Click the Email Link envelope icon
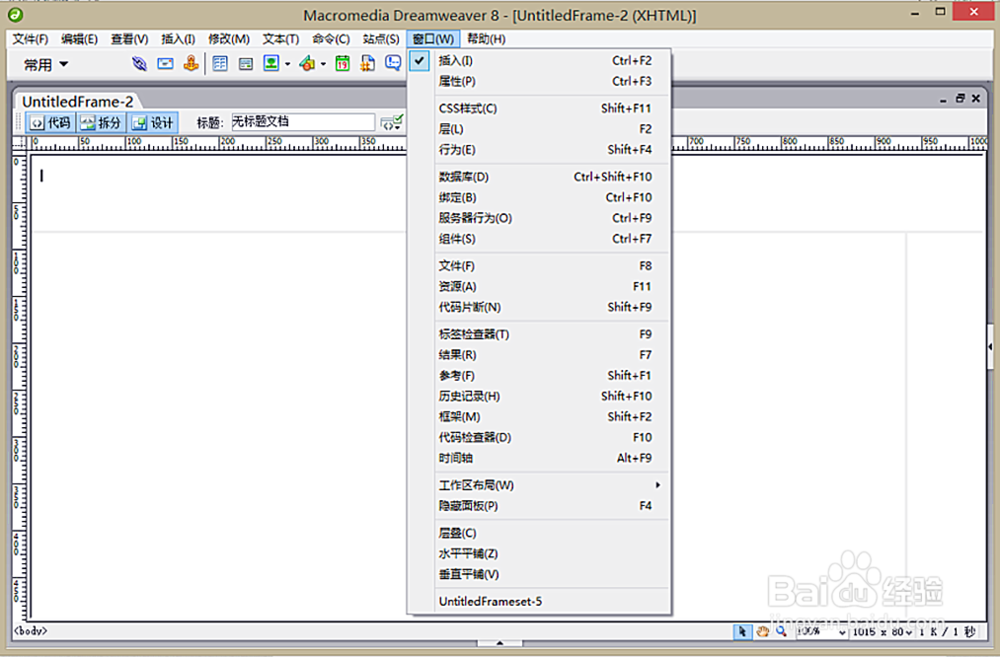Screen dimensions: 1000x657 tap(165, 64)
